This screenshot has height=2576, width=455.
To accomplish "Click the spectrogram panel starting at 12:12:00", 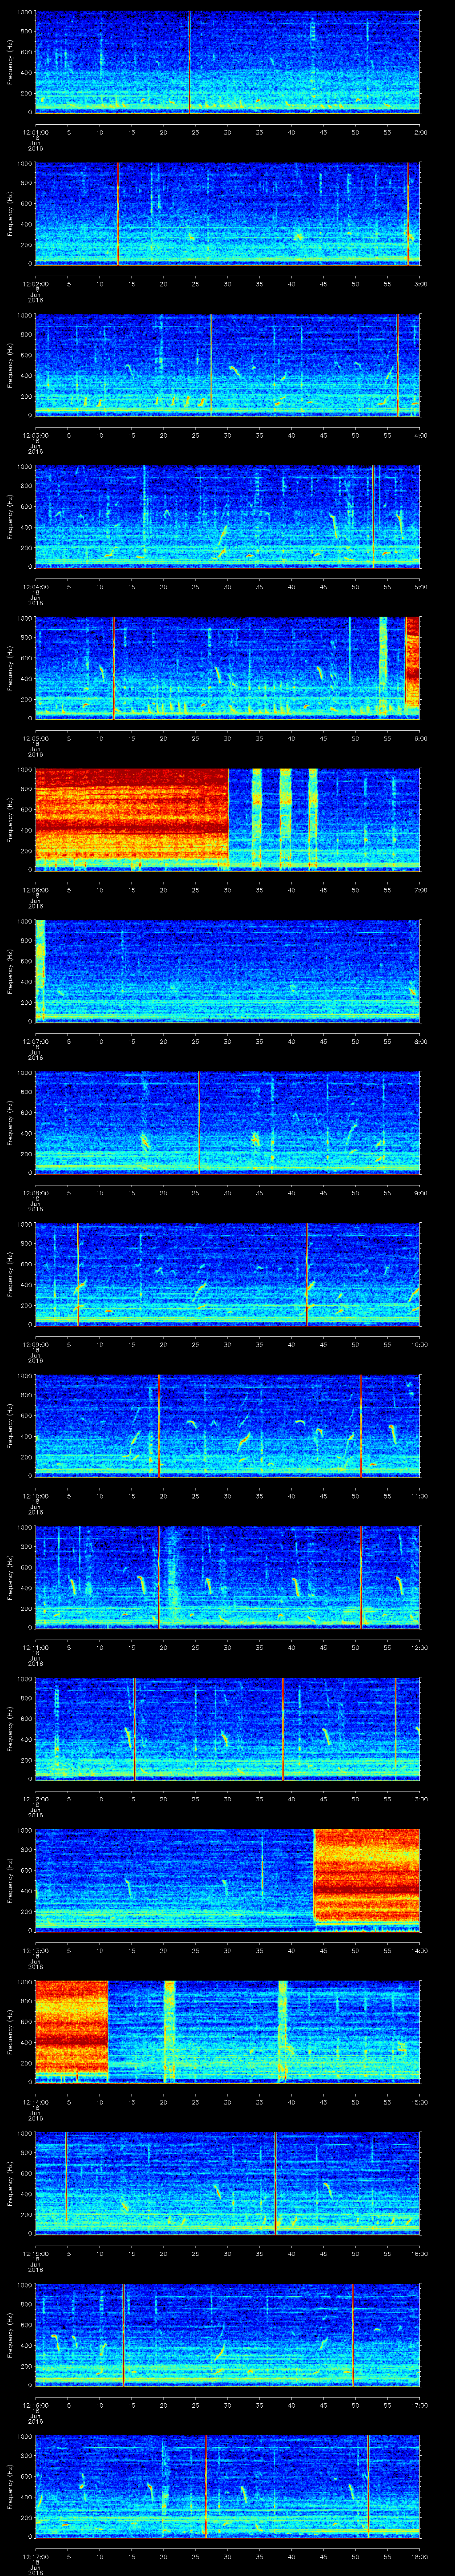I will pyautogui.click(x=228, y=1729).
